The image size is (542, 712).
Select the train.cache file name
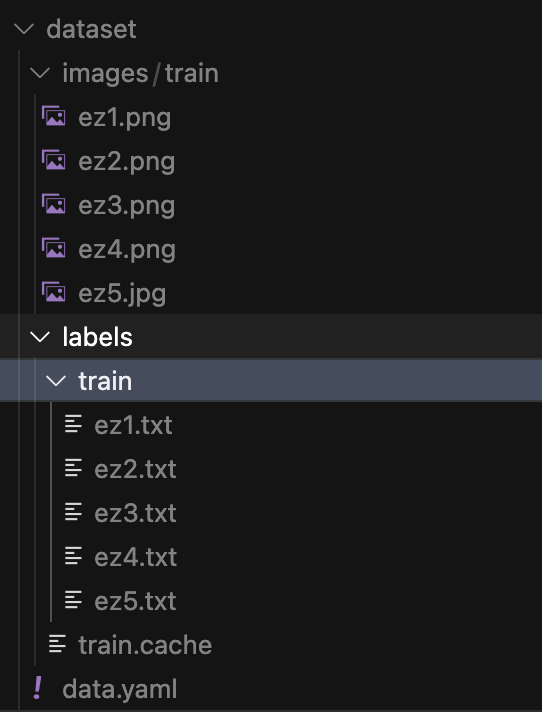coord(145,645)
